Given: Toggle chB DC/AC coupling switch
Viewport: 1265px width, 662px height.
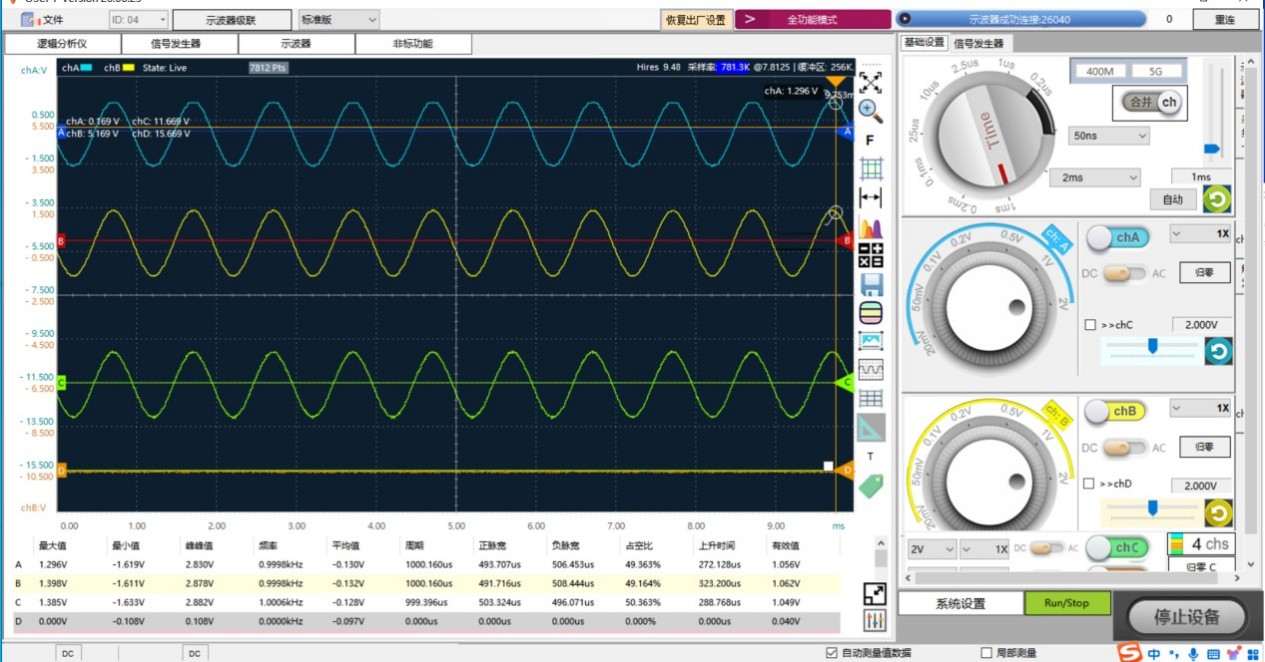Looking at the screenshot, I should click(x=1125, y=447).
